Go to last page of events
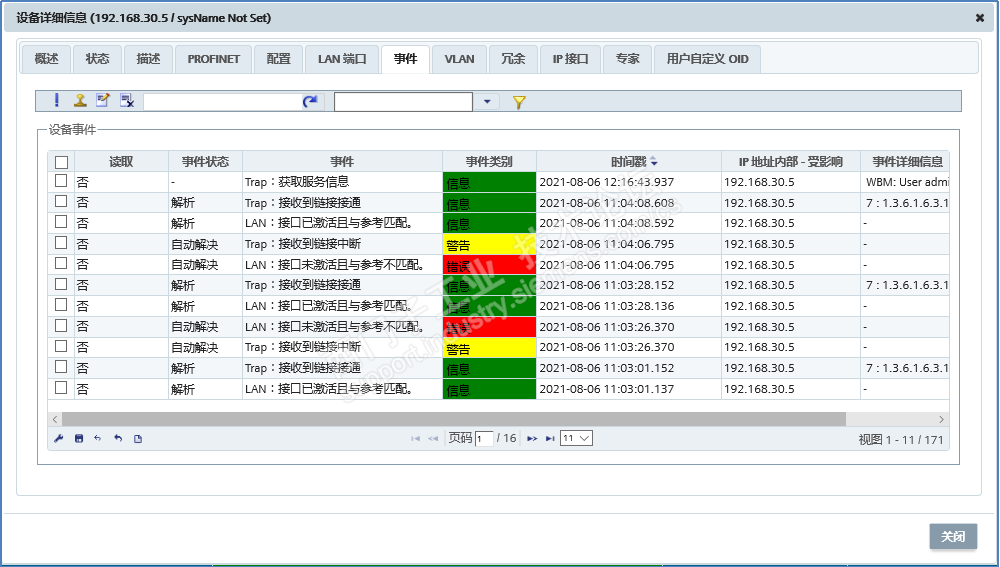Screen dimensions: 1000x567 coord(550,439)
